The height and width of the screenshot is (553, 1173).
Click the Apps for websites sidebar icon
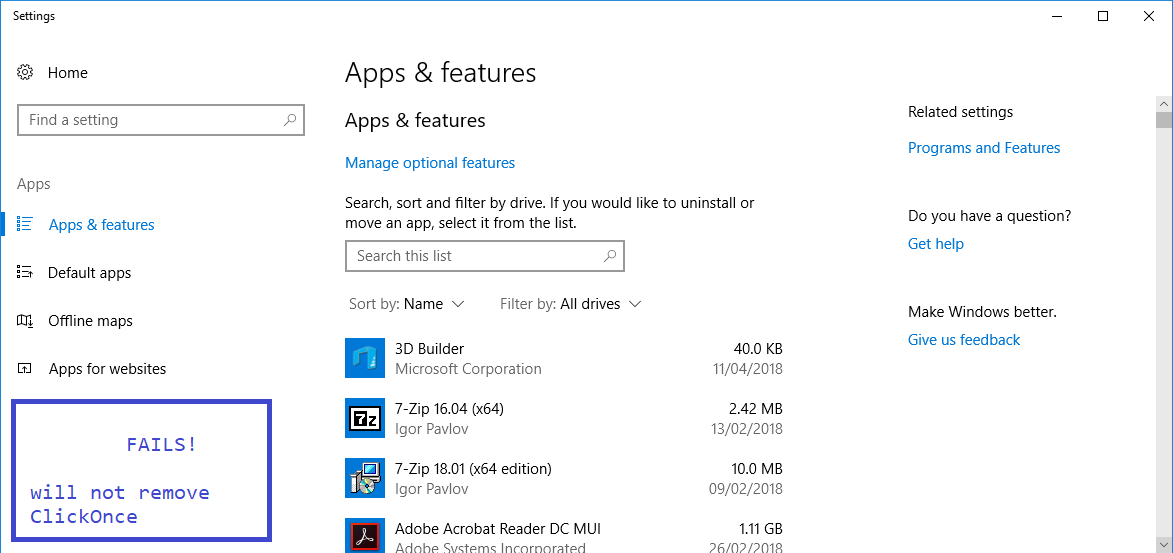click(x=25, y=369)
